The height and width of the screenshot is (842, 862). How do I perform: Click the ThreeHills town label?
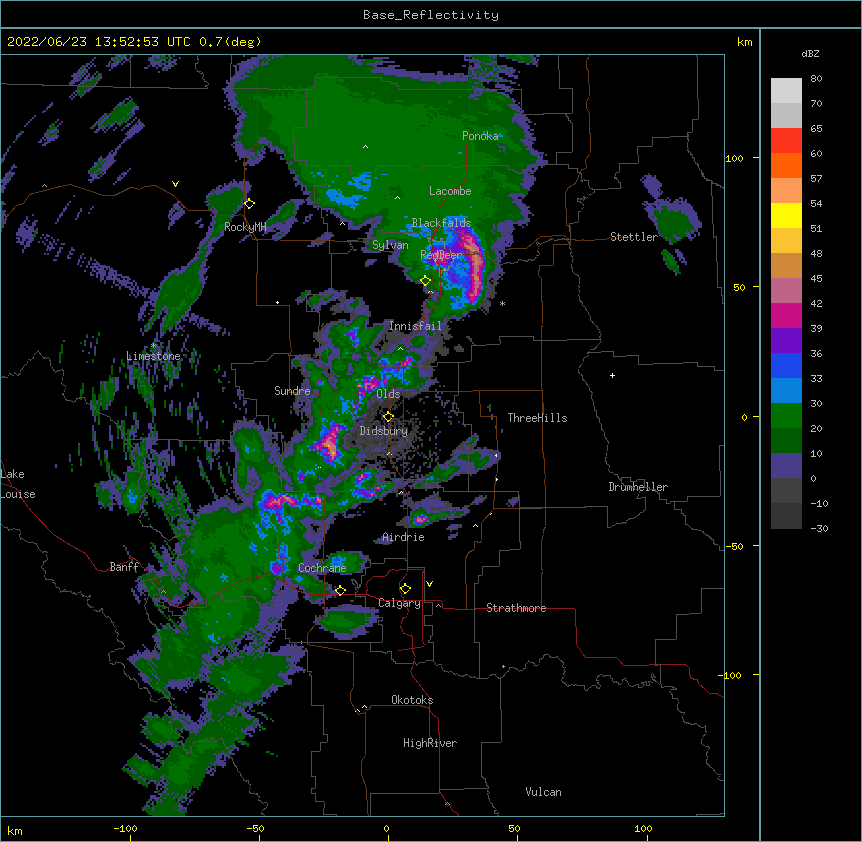[x=537, y=418]
